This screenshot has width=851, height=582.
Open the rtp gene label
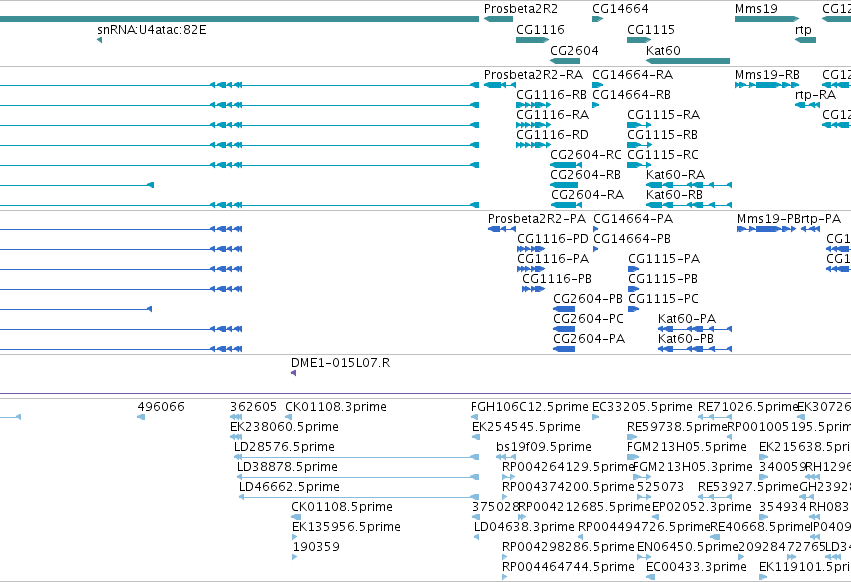pyautogui.click(x=803, y=29)
